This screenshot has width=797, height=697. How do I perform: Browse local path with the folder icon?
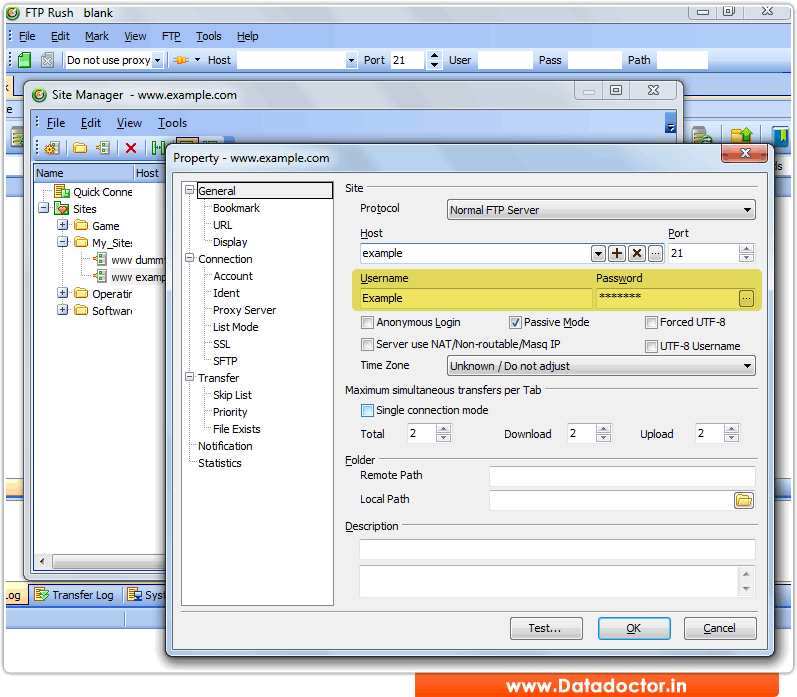click(x=744, y=500)
